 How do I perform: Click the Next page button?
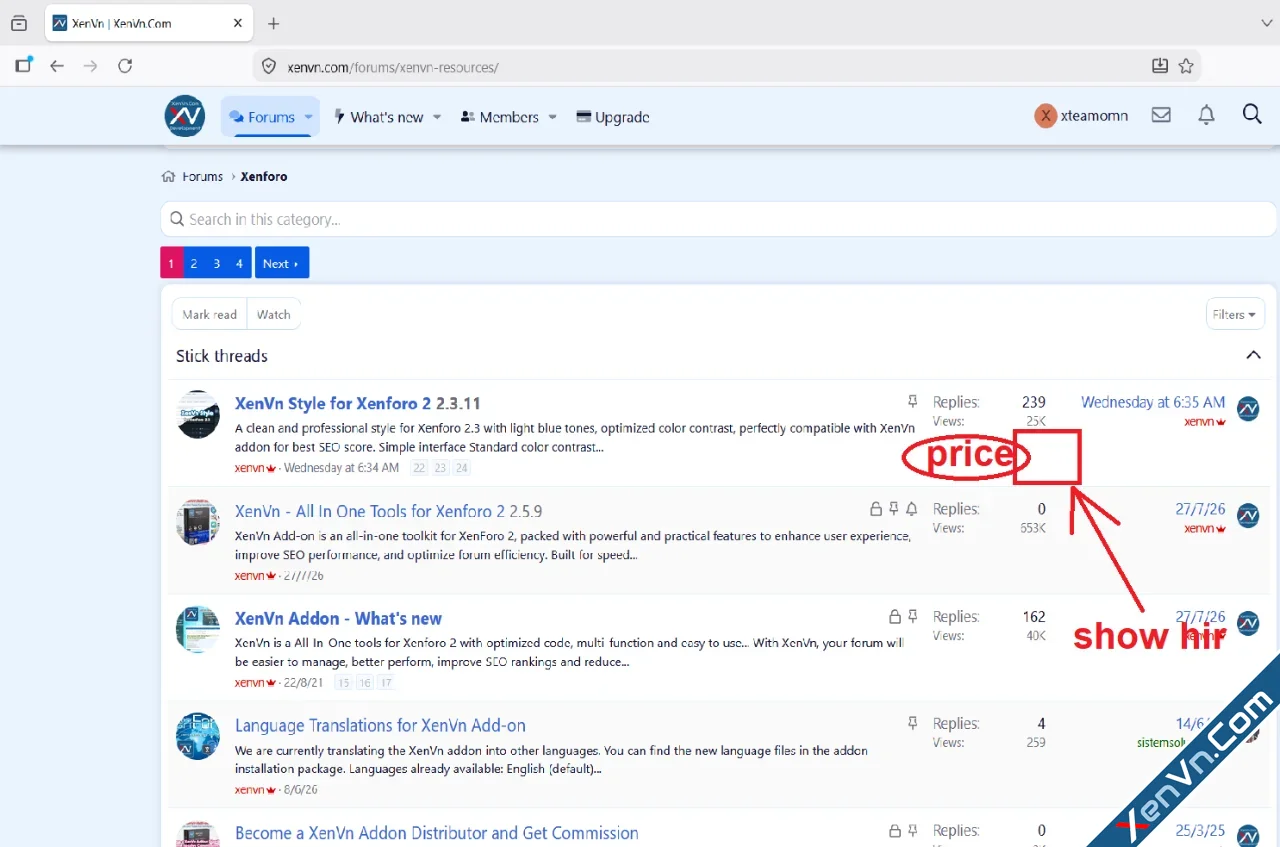point(282,263)
